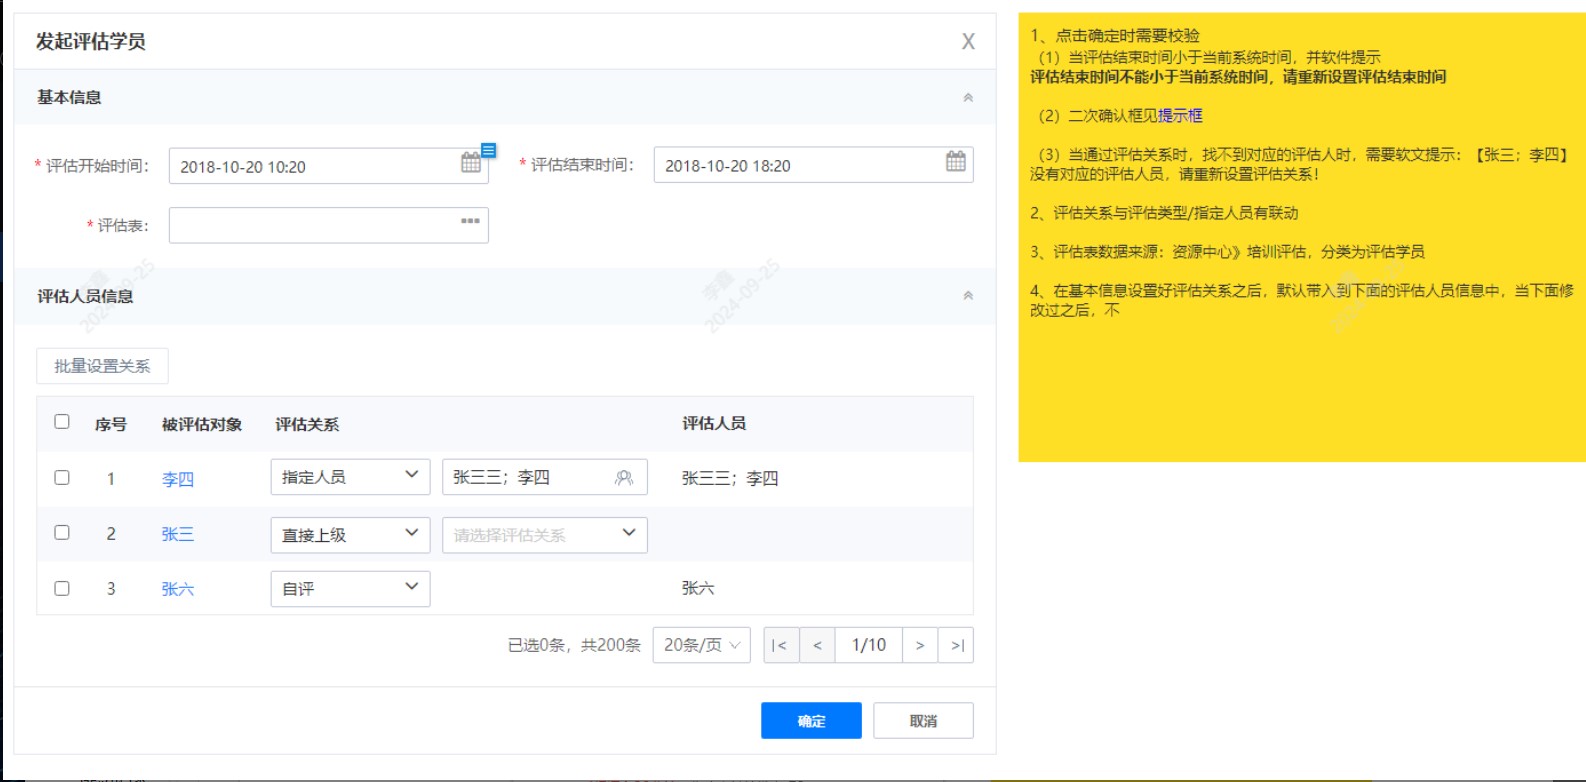Open the 20条/页 page size dropdown

coord(701,646)
